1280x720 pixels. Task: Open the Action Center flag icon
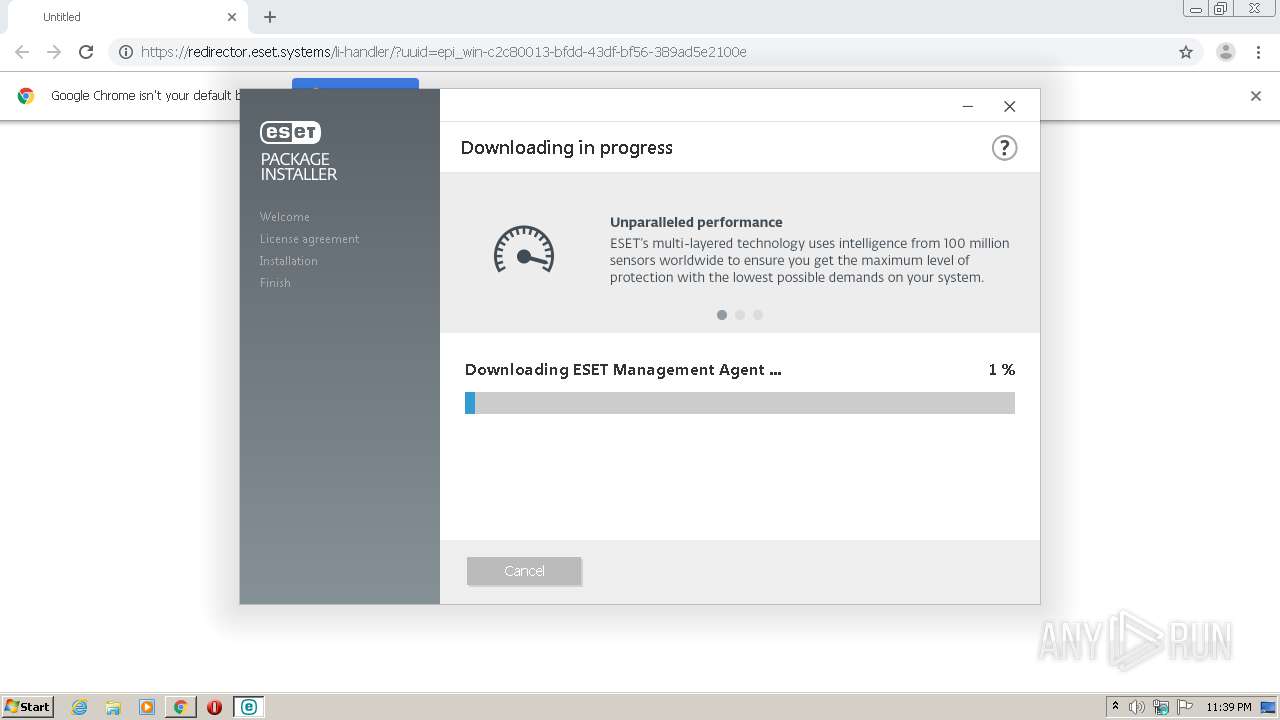tap(1185, 707)
